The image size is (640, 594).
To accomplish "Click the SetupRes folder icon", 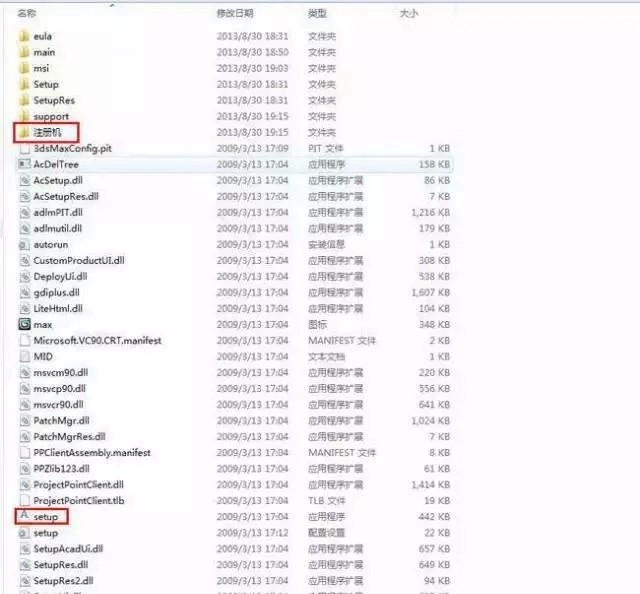I will [24, 100].
